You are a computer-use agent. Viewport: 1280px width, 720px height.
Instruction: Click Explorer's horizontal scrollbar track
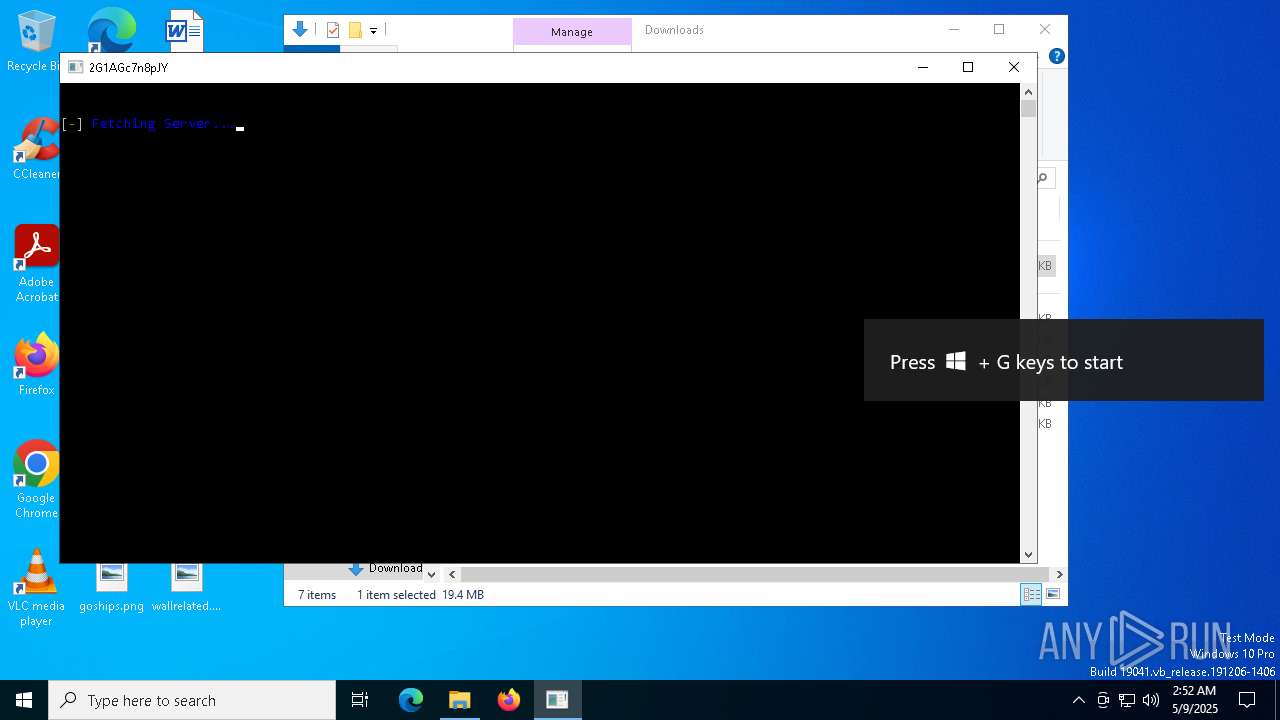point(756,574)
